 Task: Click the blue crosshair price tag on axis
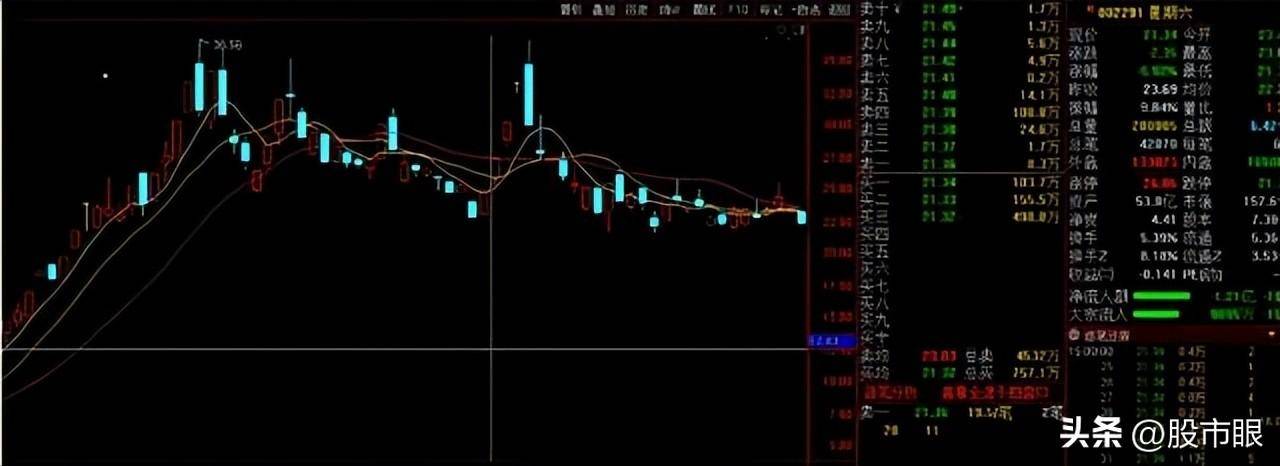831,341
